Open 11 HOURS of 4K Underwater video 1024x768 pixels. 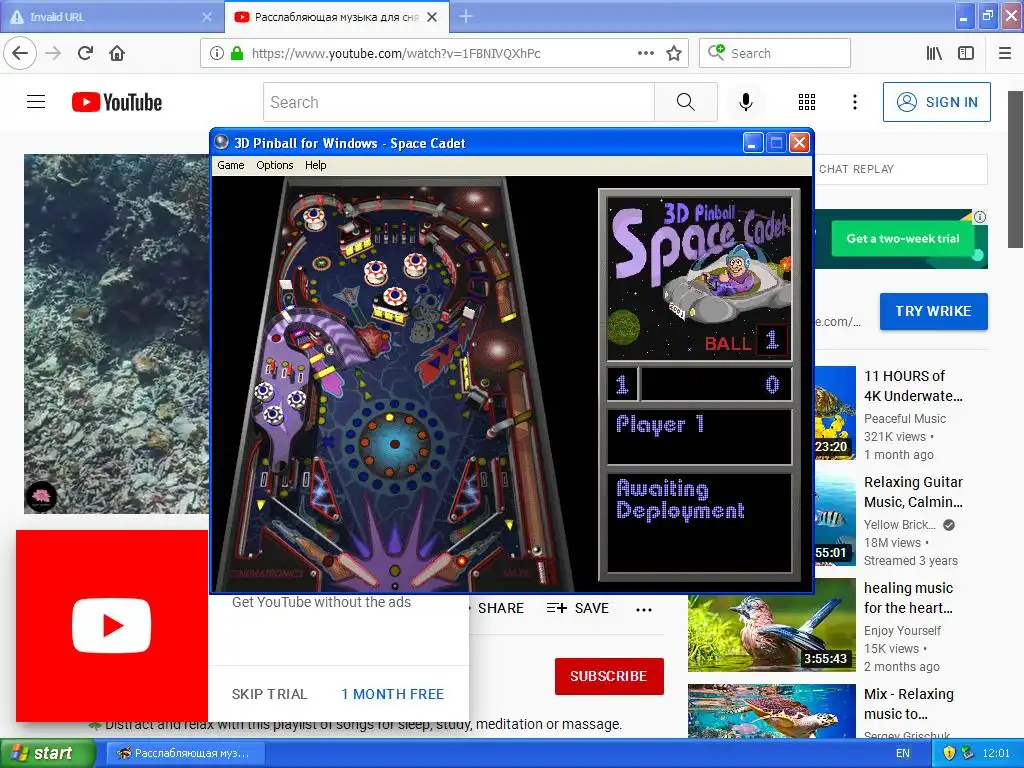click(913, 386)
